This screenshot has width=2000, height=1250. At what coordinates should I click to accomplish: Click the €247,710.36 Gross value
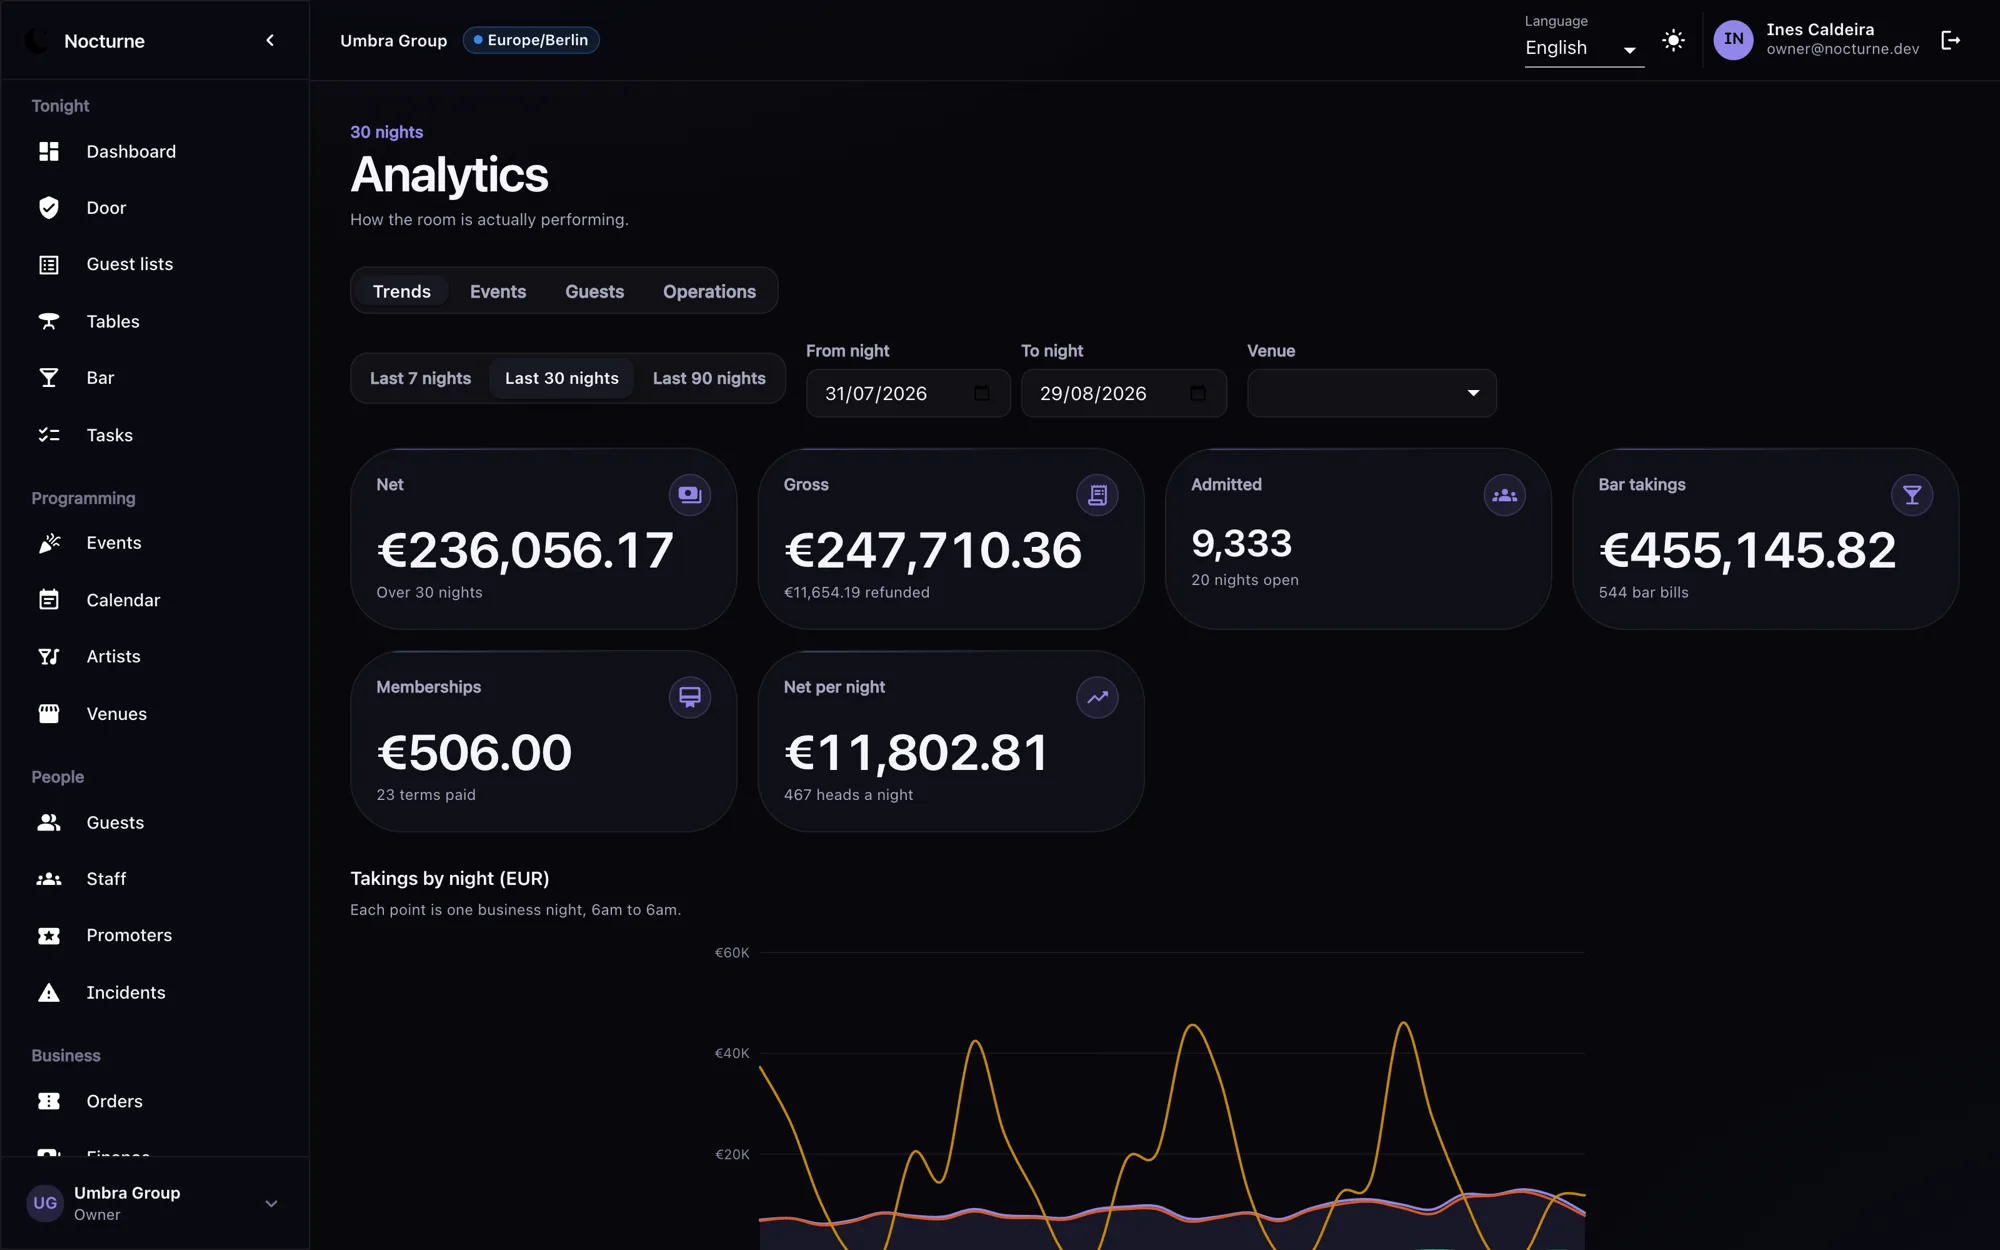[933, 550]
